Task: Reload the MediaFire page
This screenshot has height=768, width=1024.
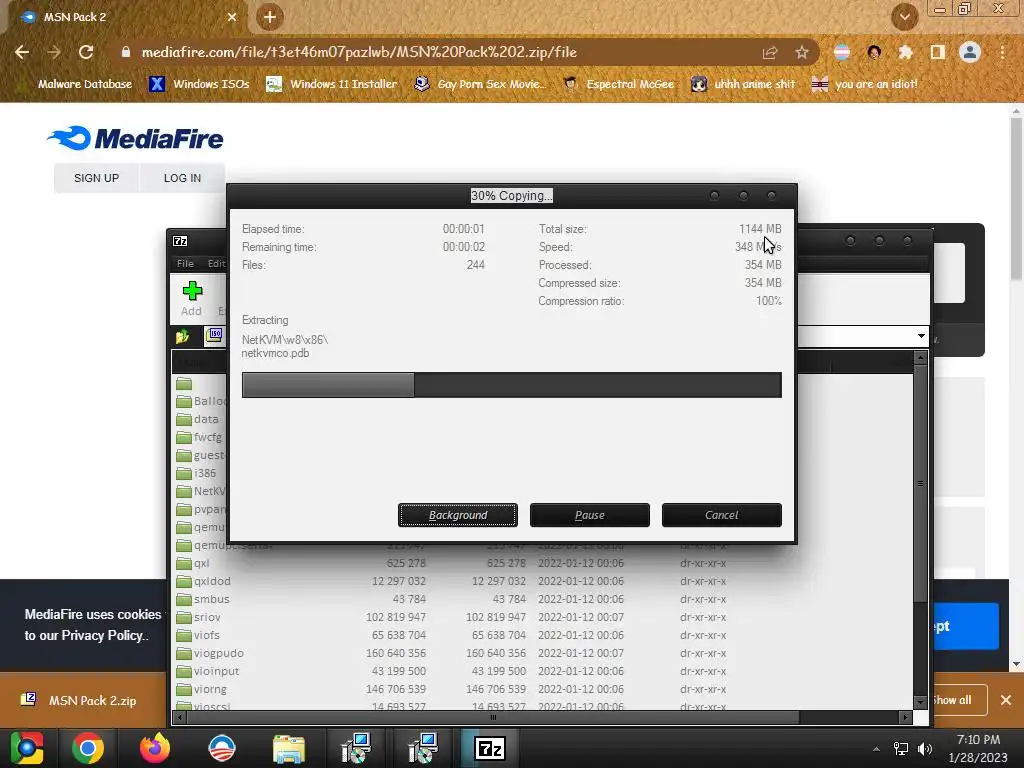Action: pyautogui.click(x=86, y=52)
